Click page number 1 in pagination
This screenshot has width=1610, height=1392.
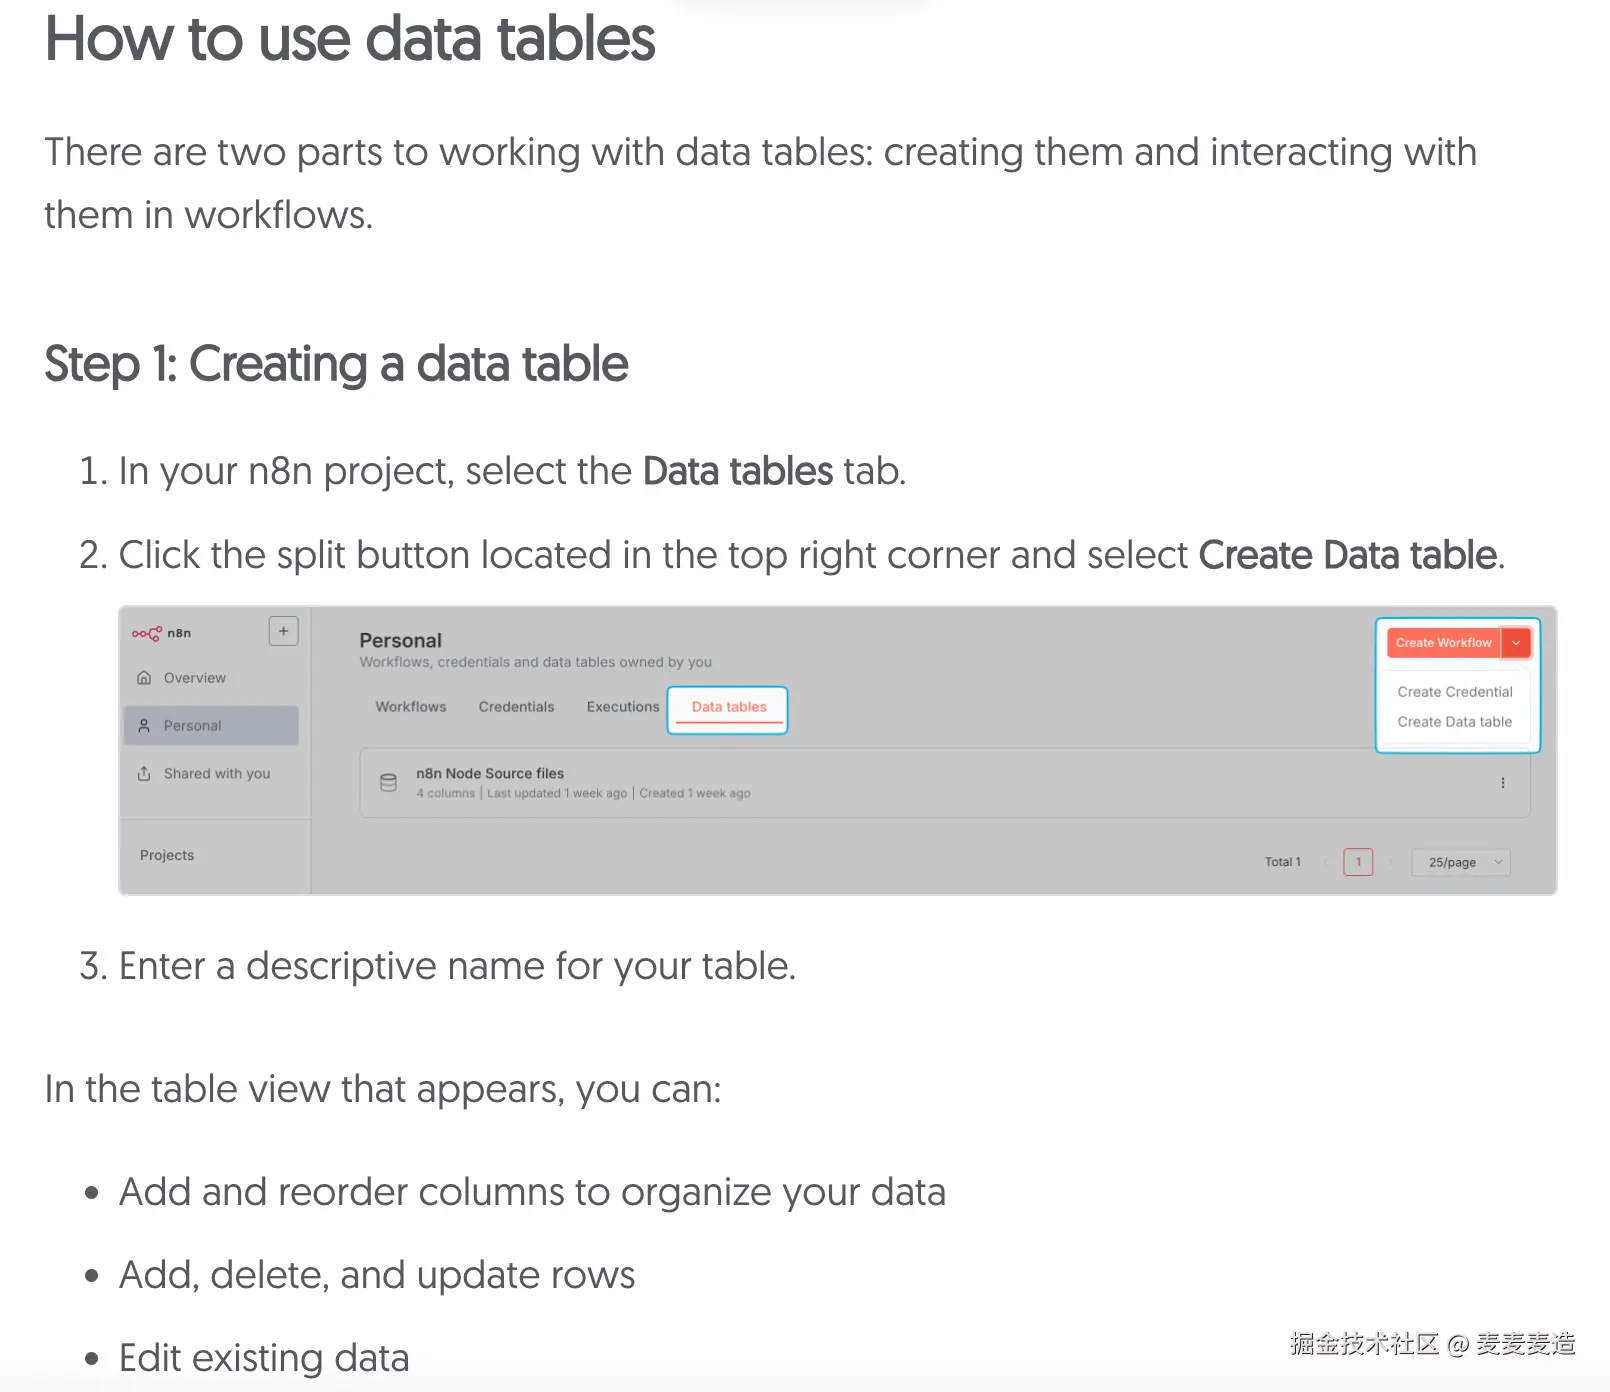click(1358, 862)
